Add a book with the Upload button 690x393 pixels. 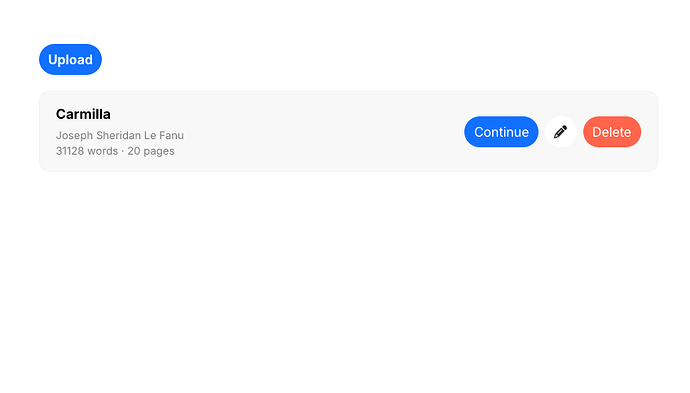pyautogui.click(x=70, y=59)
